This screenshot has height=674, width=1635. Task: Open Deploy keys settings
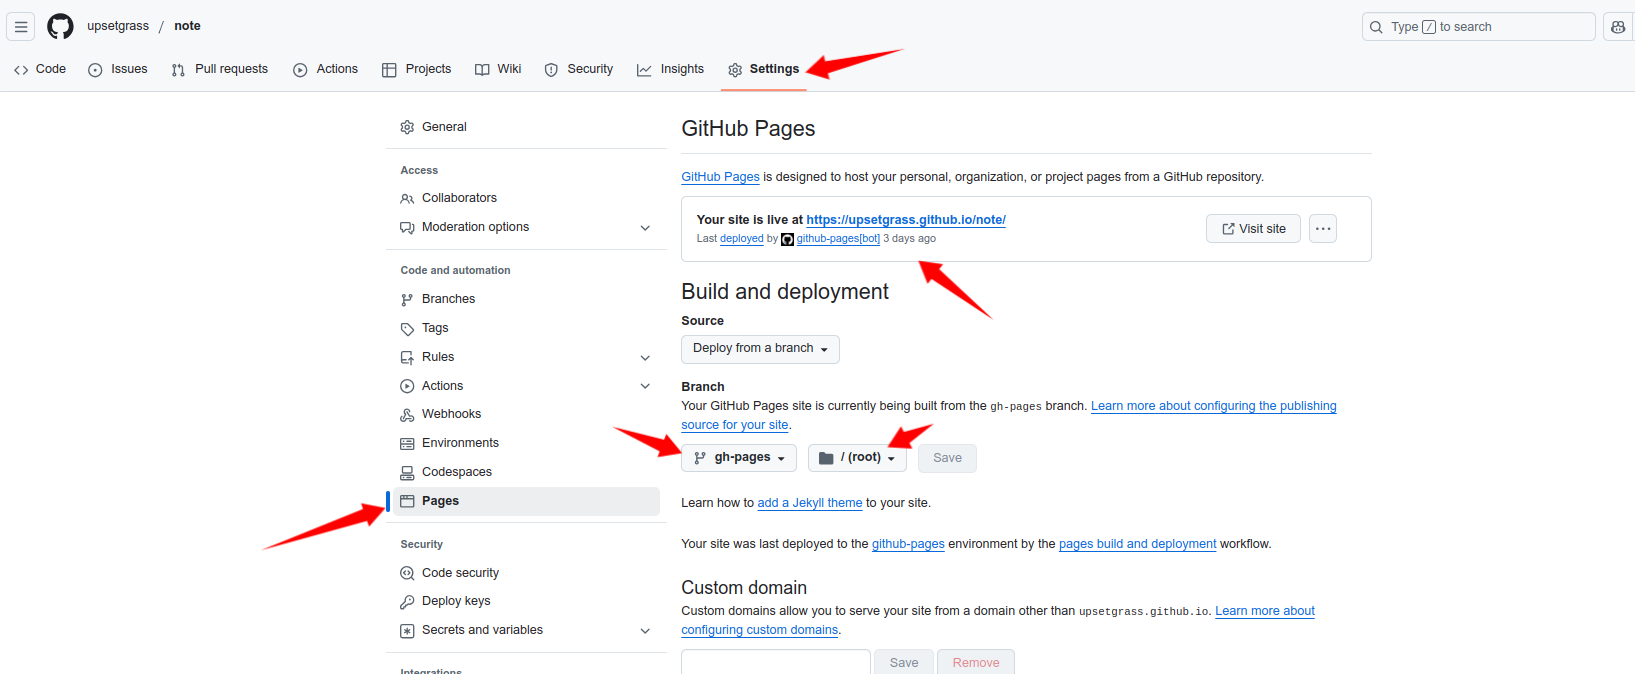click(527, 601)
